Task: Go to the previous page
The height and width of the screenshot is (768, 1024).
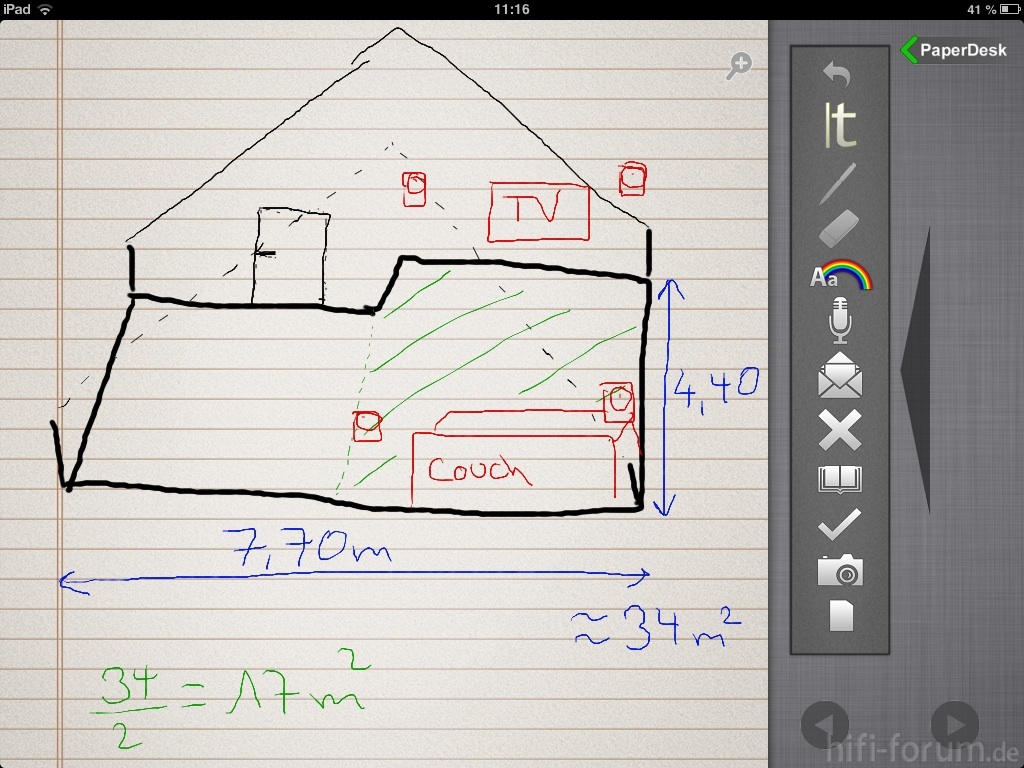Action: [x=825, y=724]
